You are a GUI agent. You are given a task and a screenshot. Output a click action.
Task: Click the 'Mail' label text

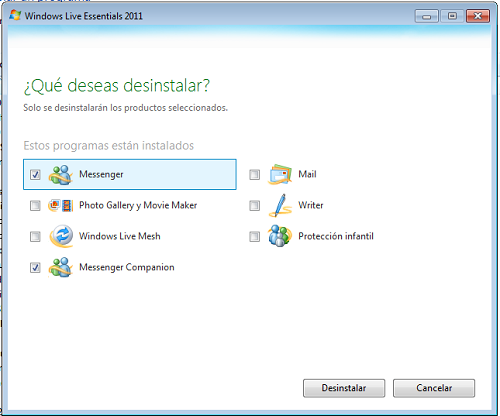point(307,174)
